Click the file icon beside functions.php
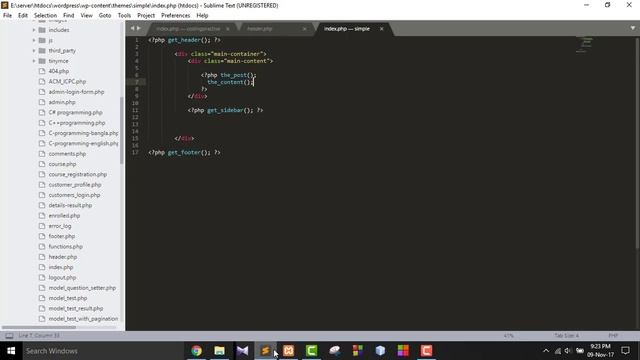The image size is (640, 360). [x=42, y=247]
